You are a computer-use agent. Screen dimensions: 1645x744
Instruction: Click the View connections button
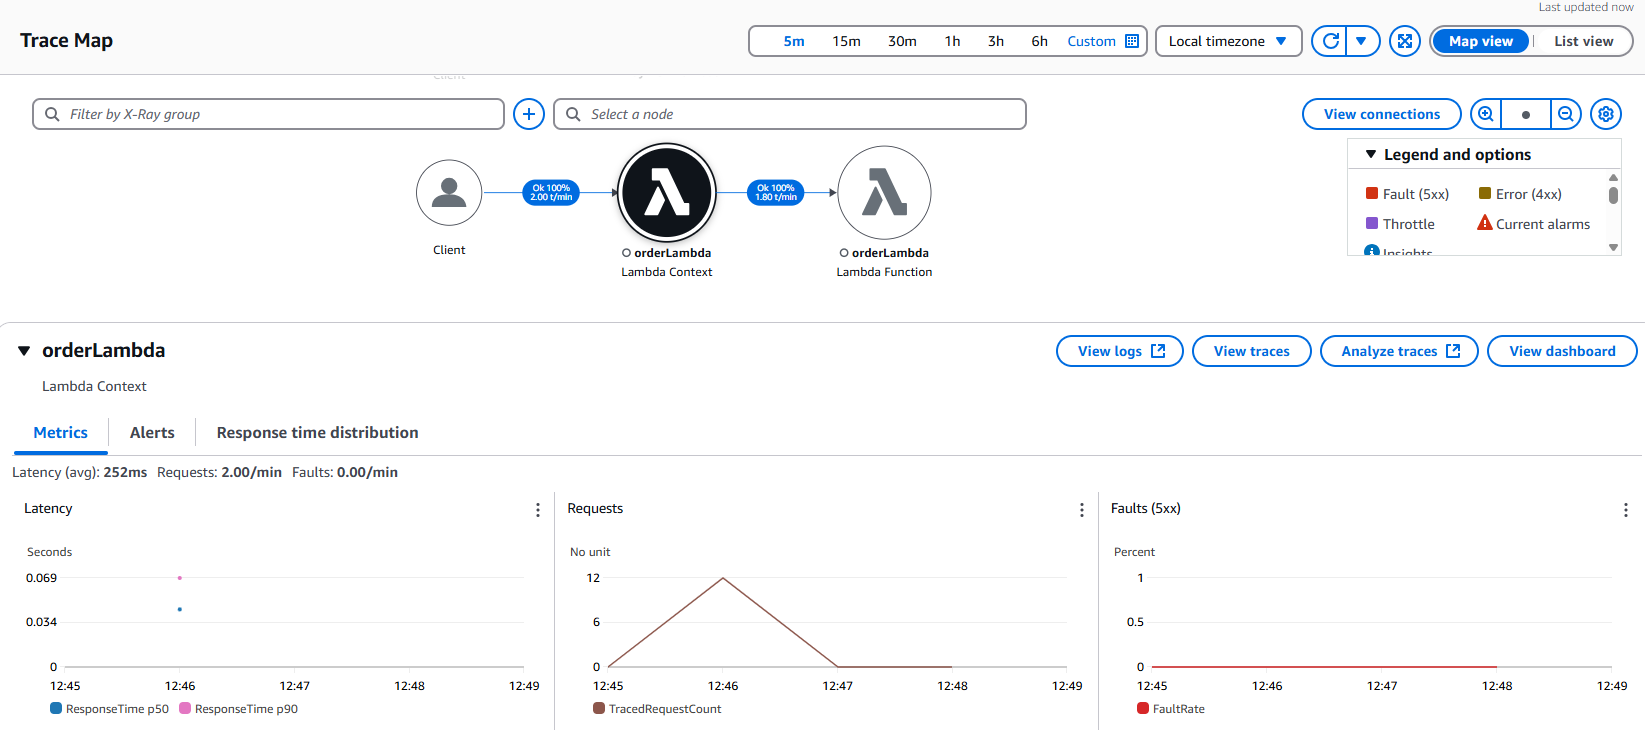pos(1382,114)
